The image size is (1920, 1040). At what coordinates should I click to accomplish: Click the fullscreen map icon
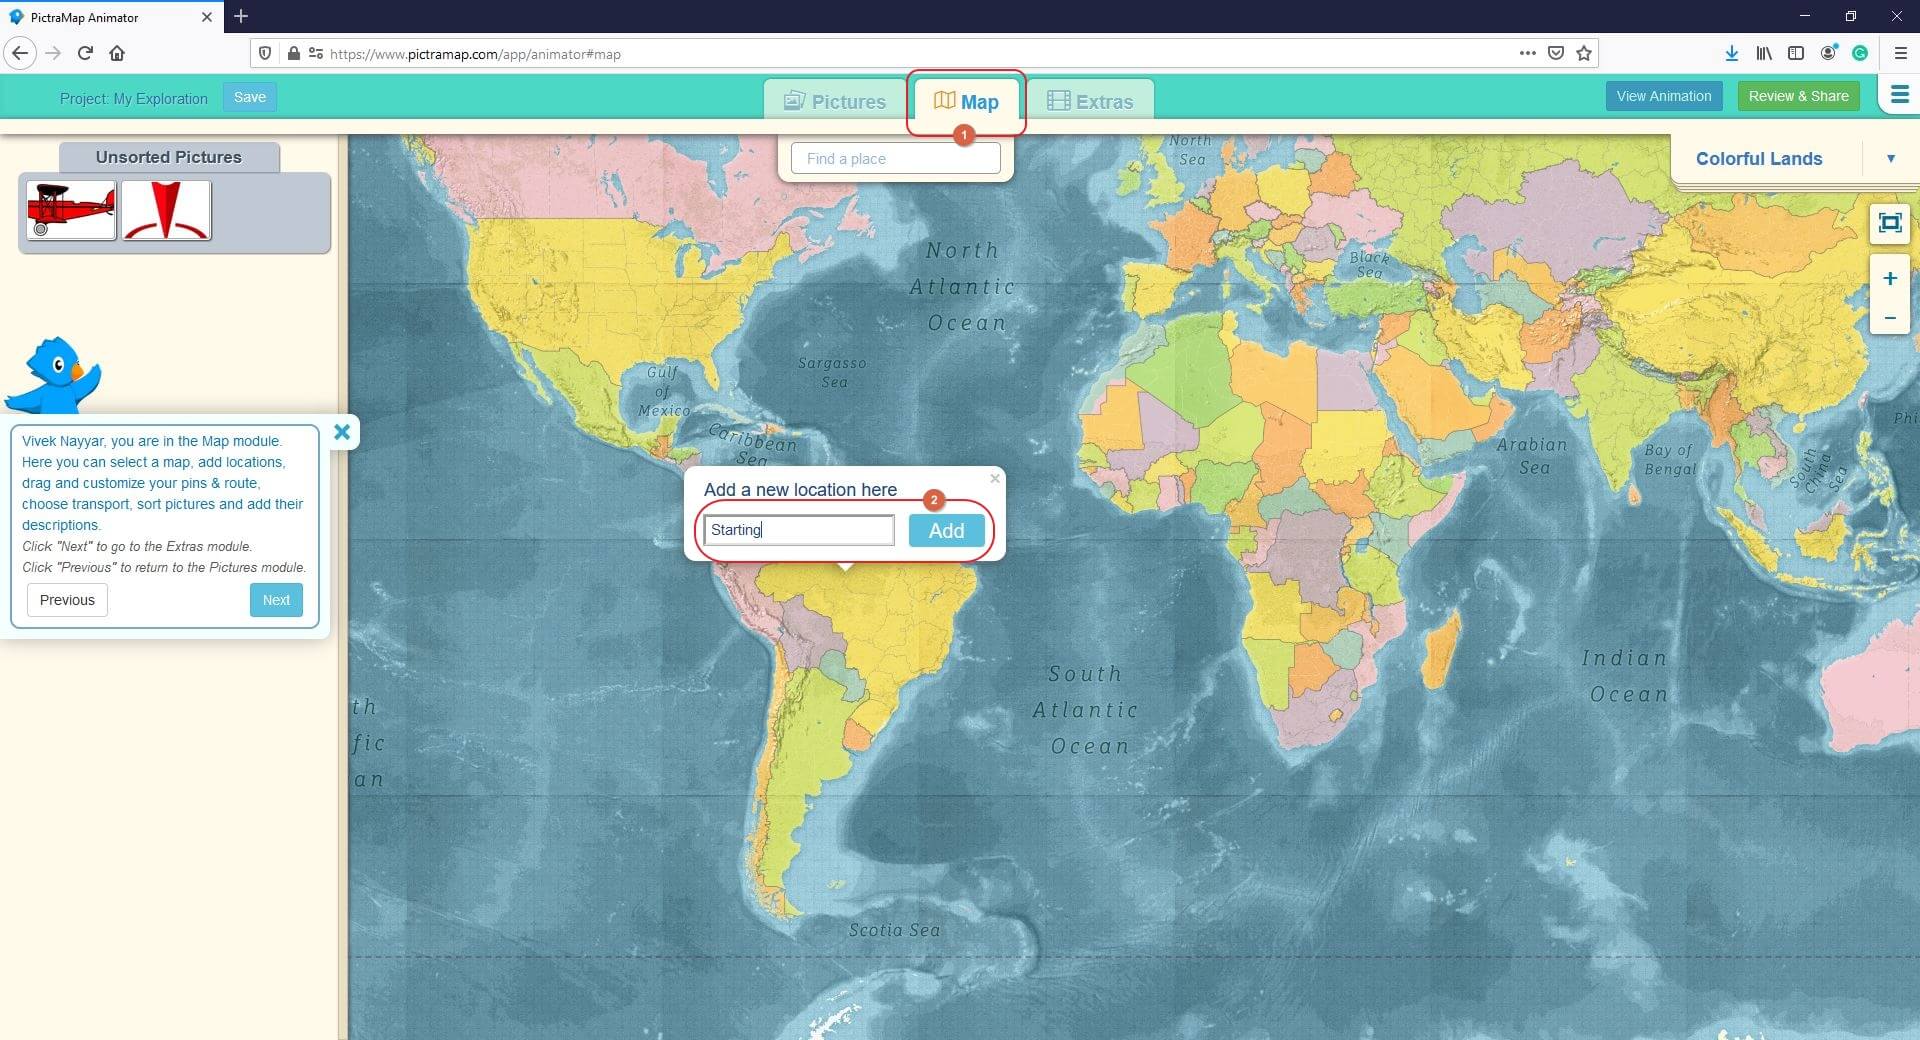1890,223
